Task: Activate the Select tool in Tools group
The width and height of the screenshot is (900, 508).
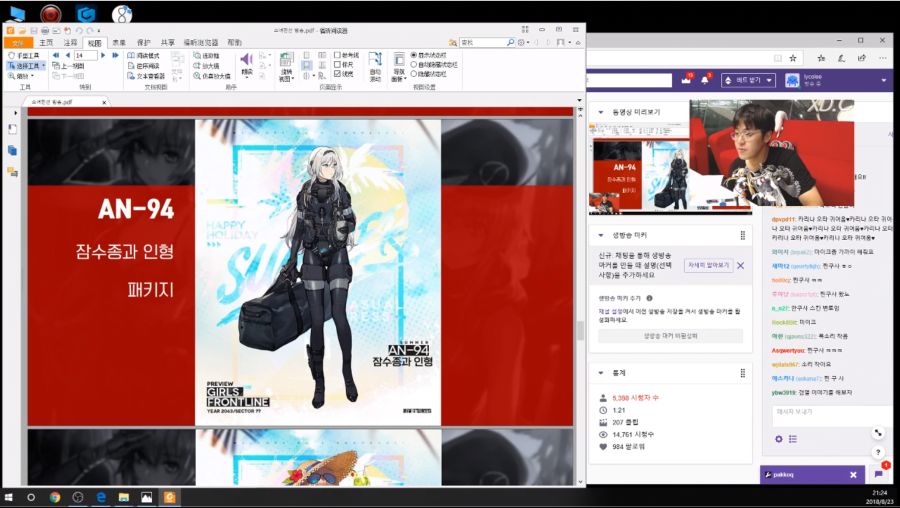Action: click(24, 66)
